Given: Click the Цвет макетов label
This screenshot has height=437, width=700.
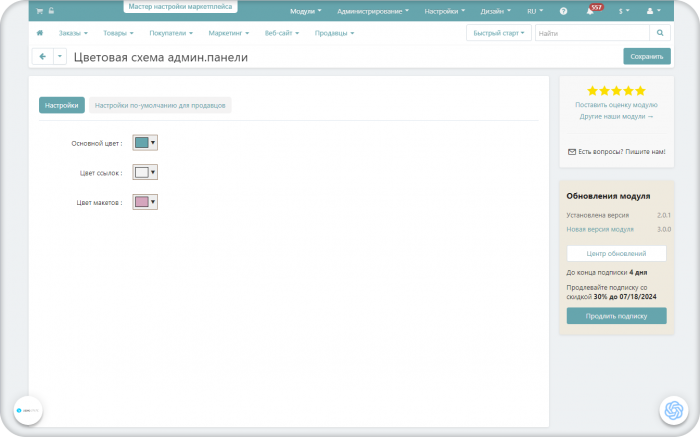Looking at the screenshot, I should click(99, 203).
